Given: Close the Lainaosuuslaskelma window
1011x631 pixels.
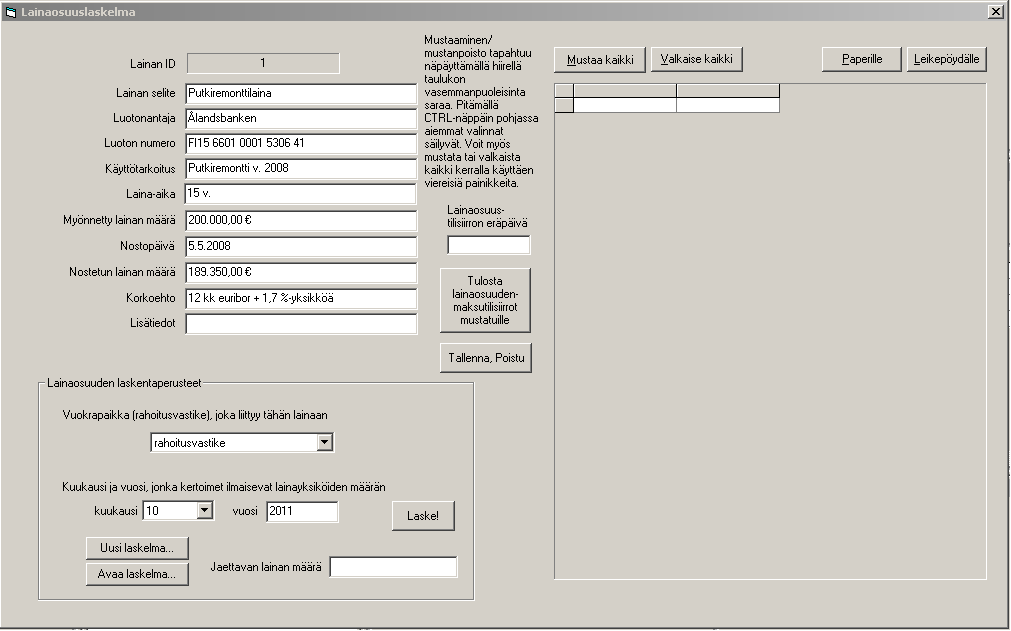Looking at the screenshot, I should click(995, 12).
